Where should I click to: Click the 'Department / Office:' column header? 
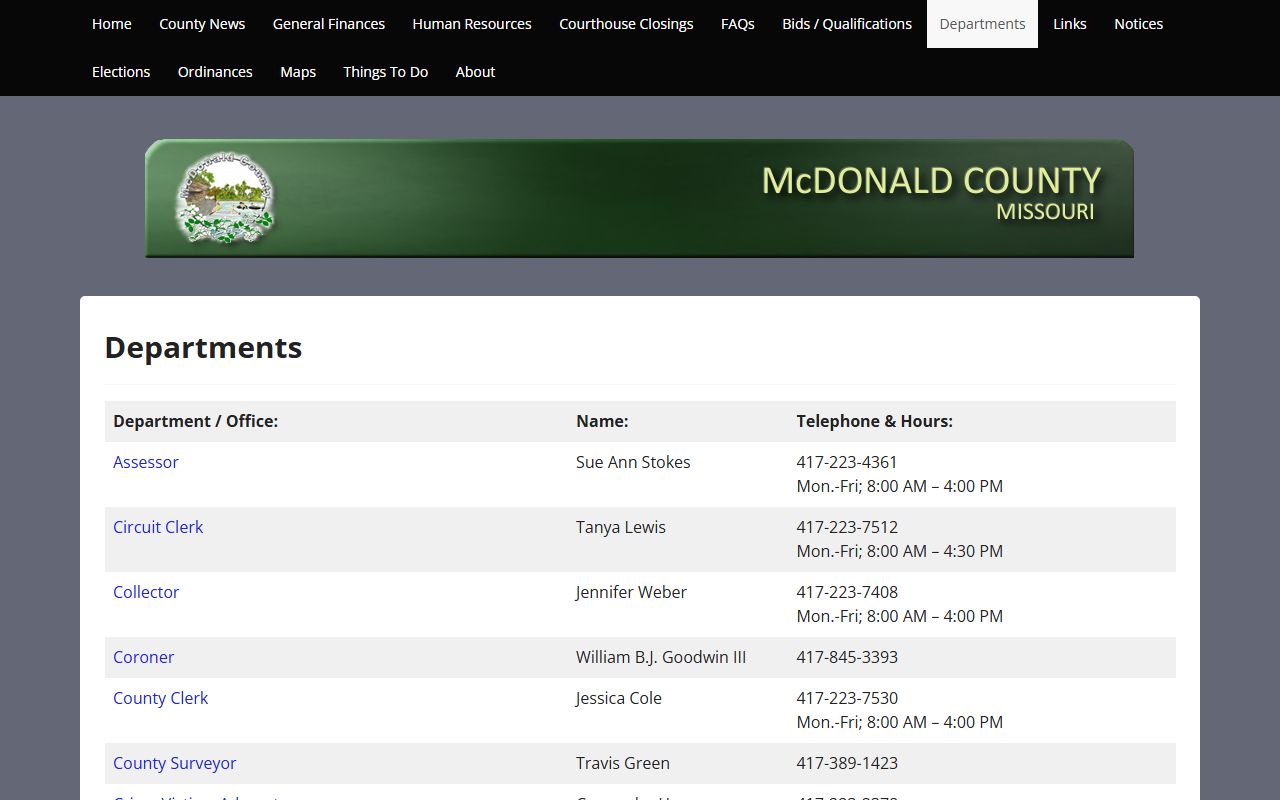(x=195, y=421)
